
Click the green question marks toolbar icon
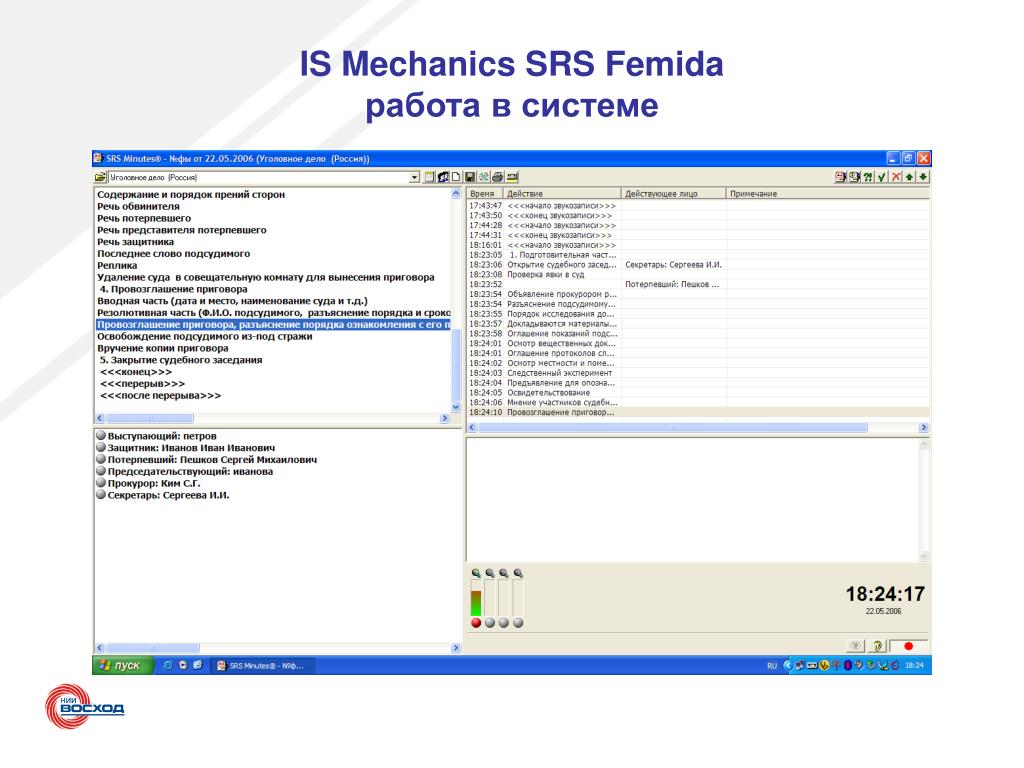pos(868,177)
